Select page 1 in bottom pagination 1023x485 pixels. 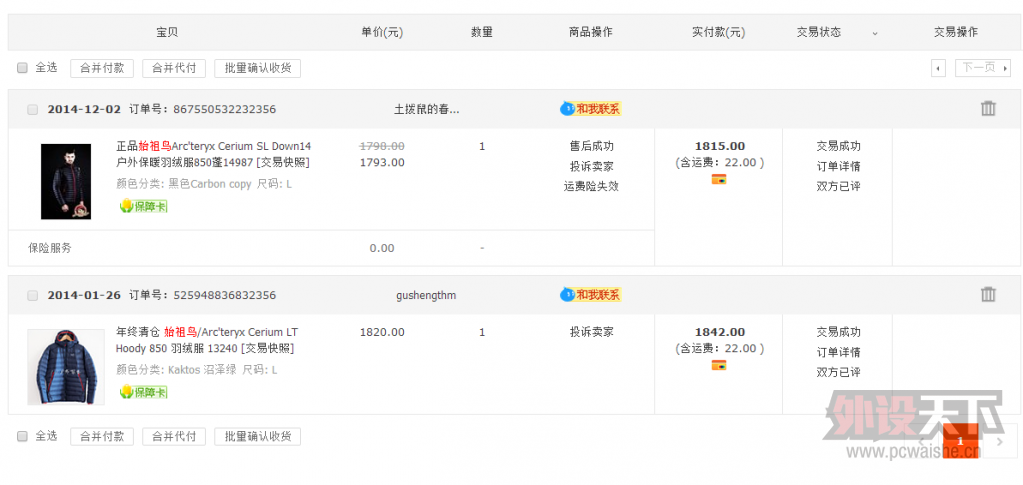[x=960, y=441]
